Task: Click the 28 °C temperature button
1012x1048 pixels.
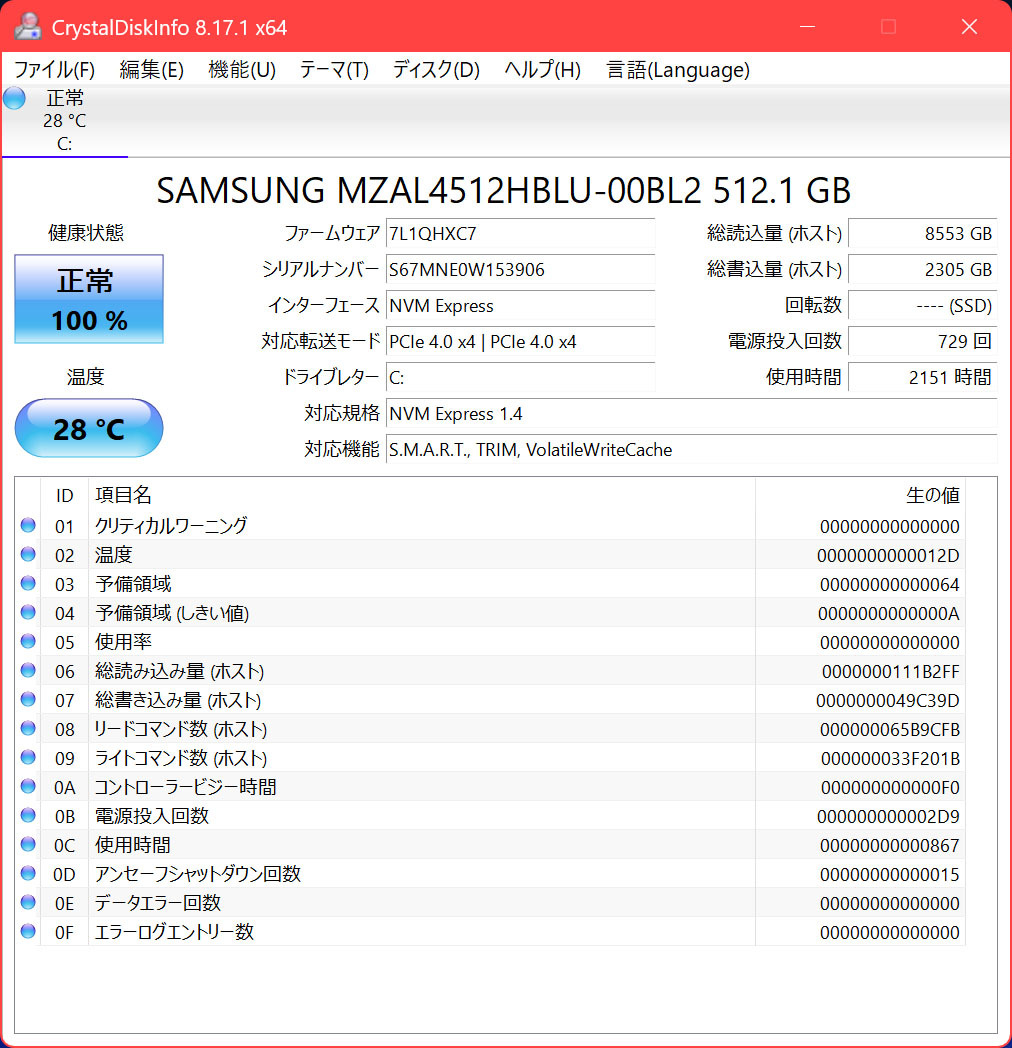Action: 89,428
